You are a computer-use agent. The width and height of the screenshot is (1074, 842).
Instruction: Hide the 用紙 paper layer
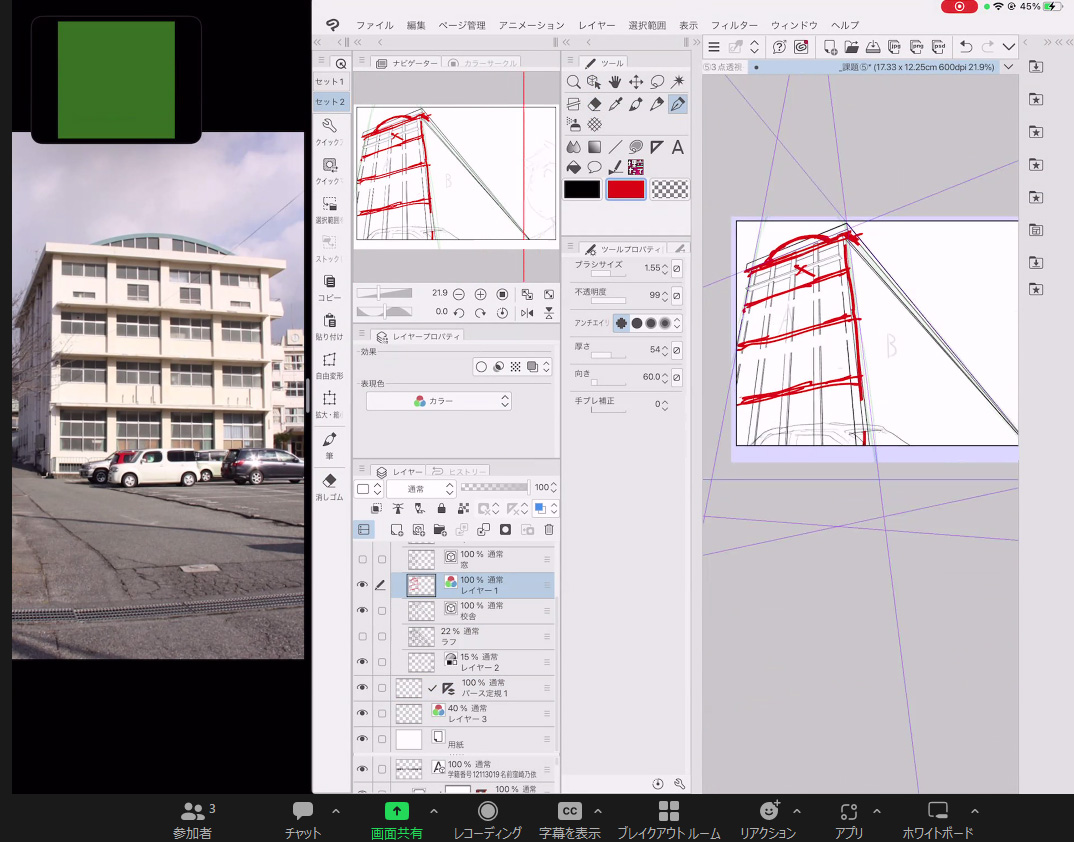pos(362,739)
